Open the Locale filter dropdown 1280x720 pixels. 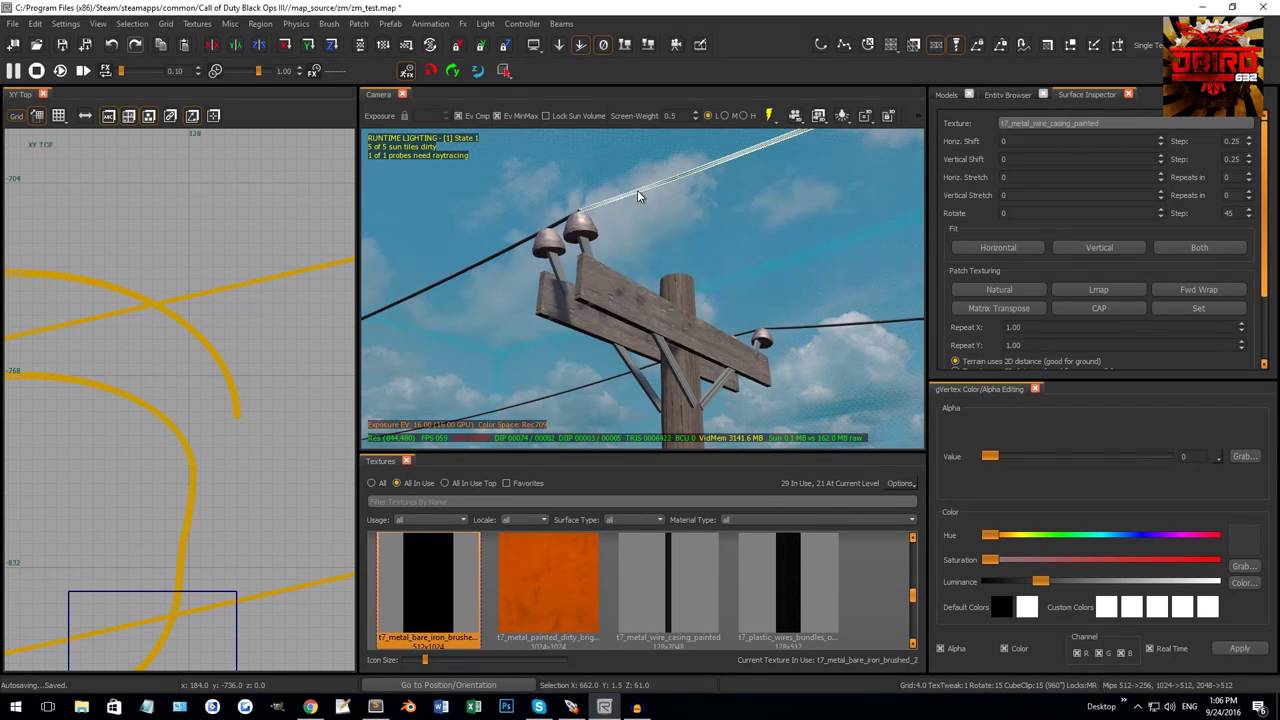coord(523,520)
